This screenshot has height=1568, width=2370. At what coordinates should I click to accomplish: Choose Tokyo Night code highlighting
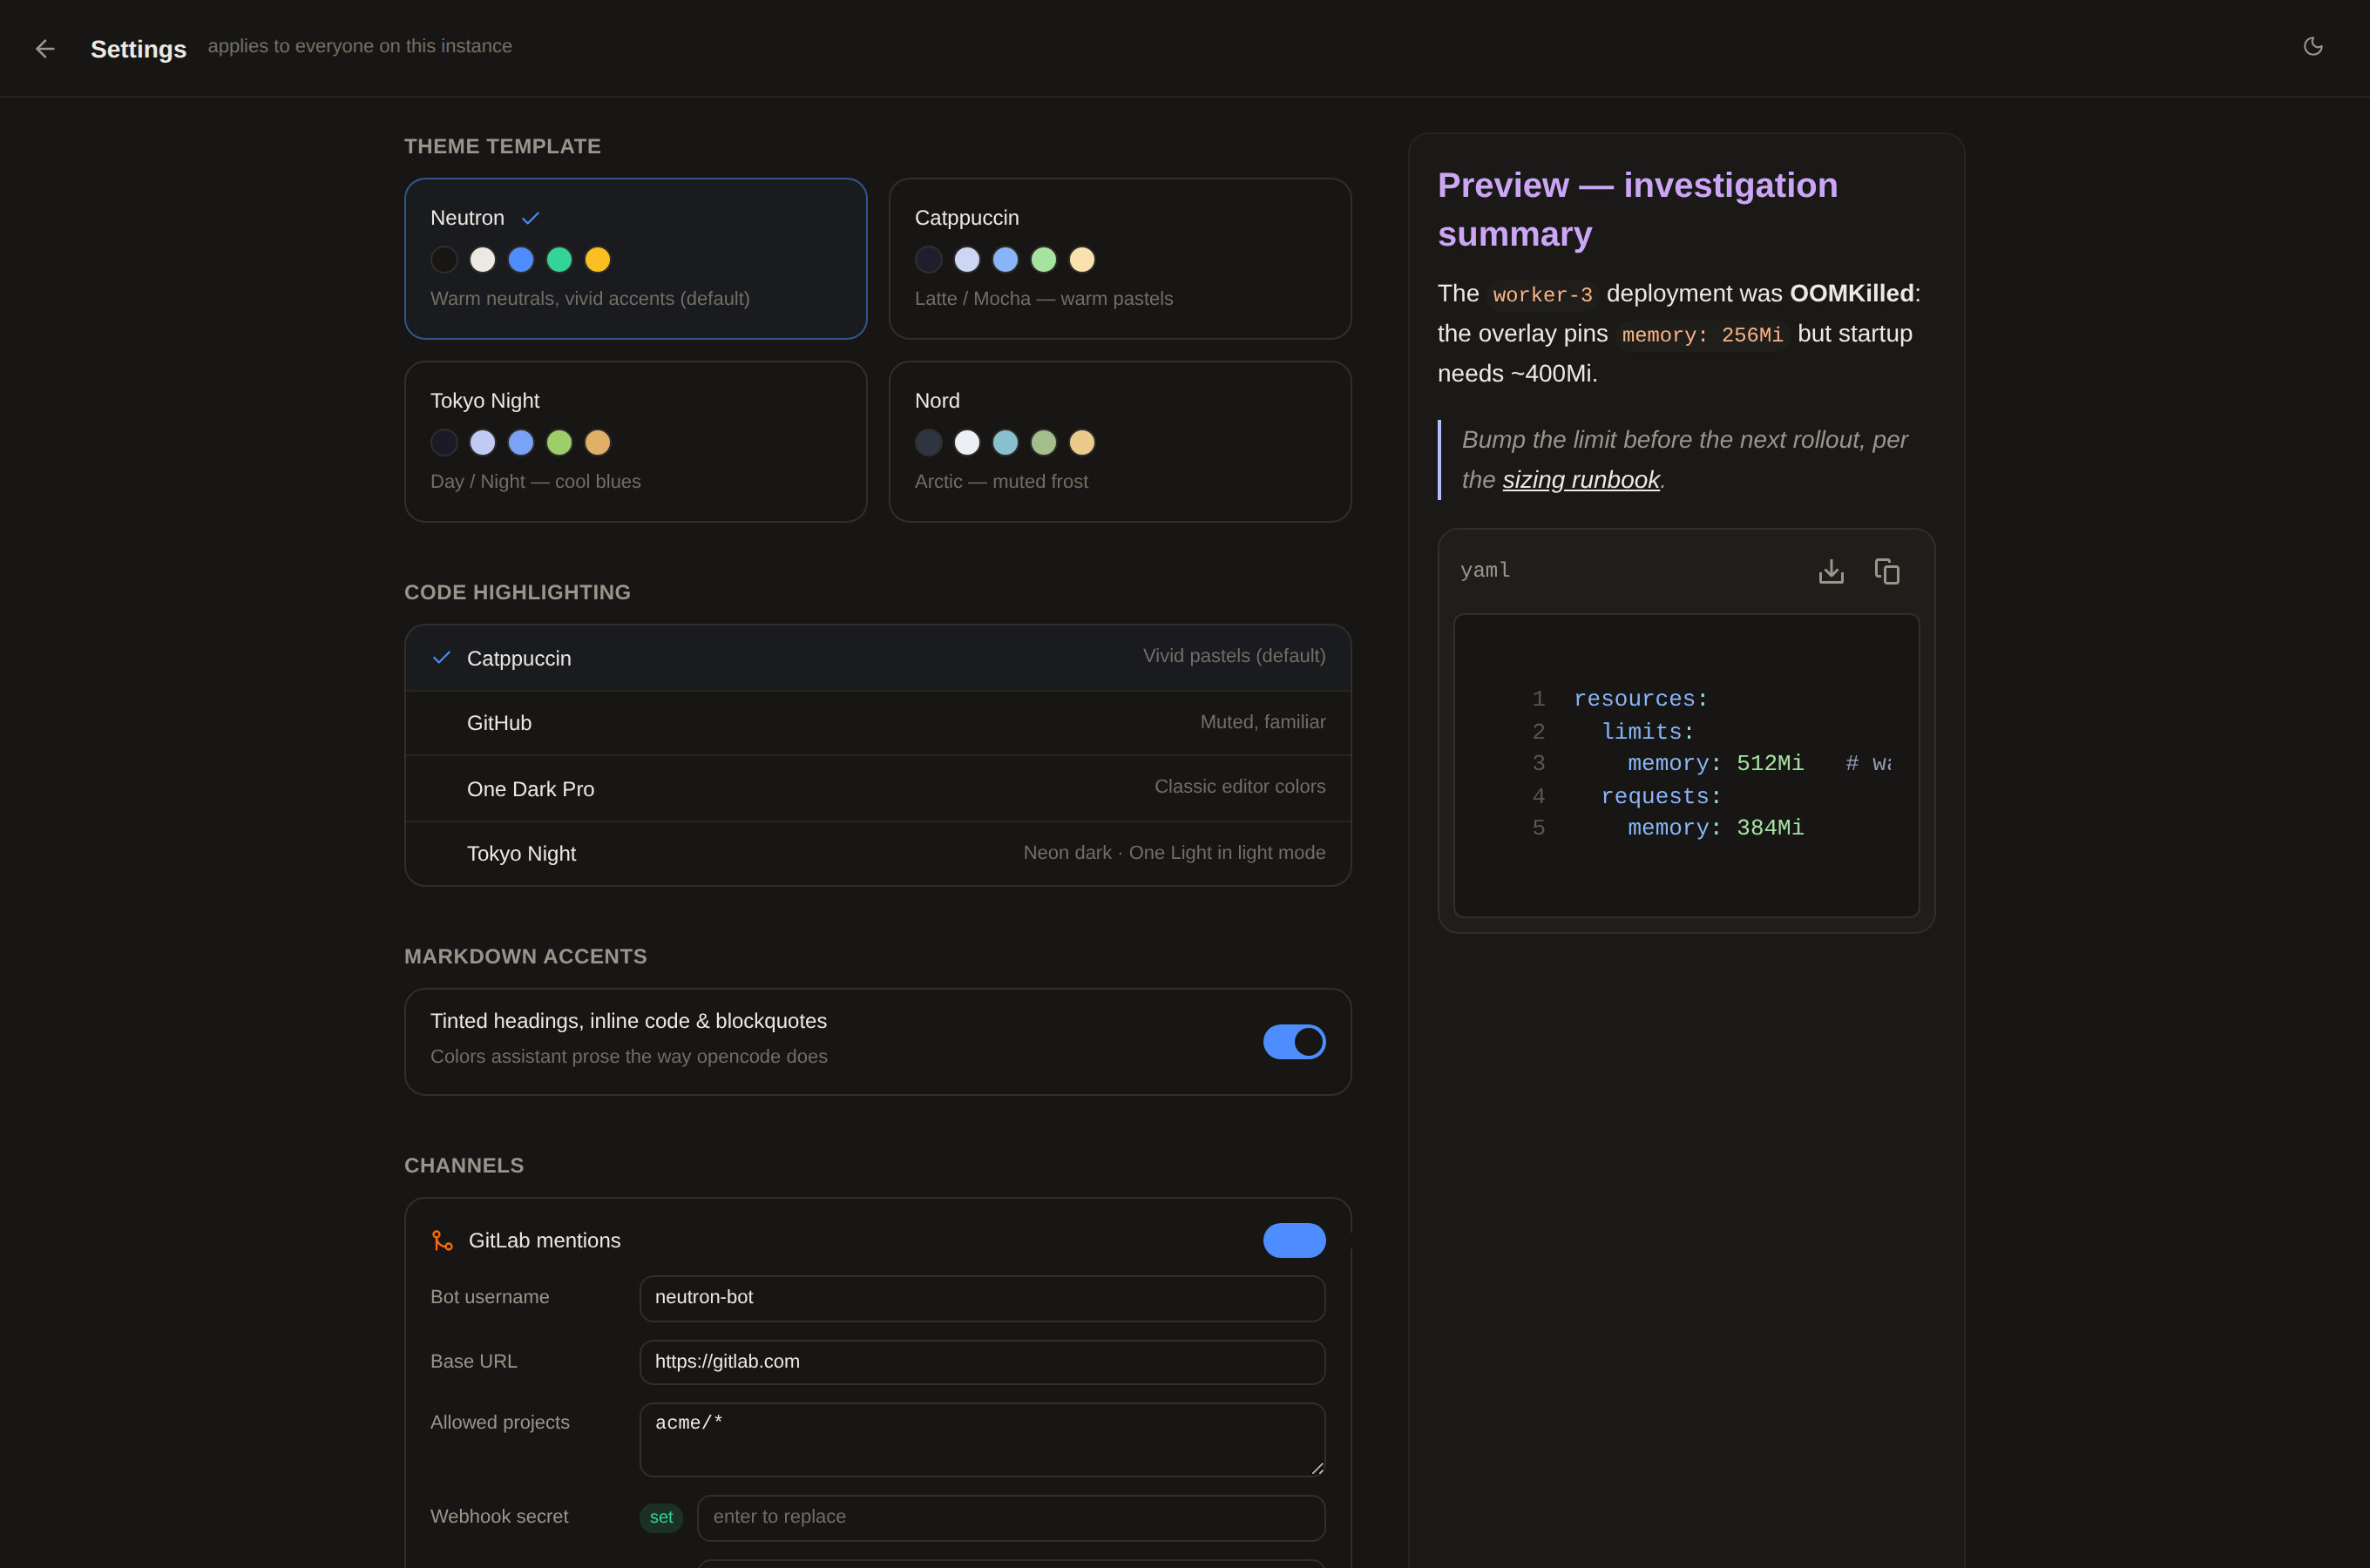coord(878,853)
